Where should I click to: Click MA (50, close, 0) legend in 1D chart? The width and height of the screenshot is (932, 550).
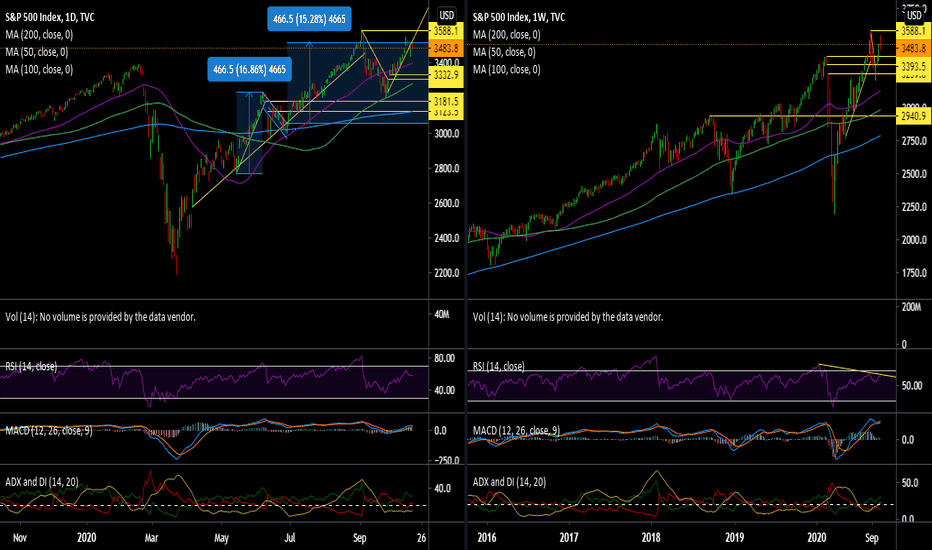(37, 52)
